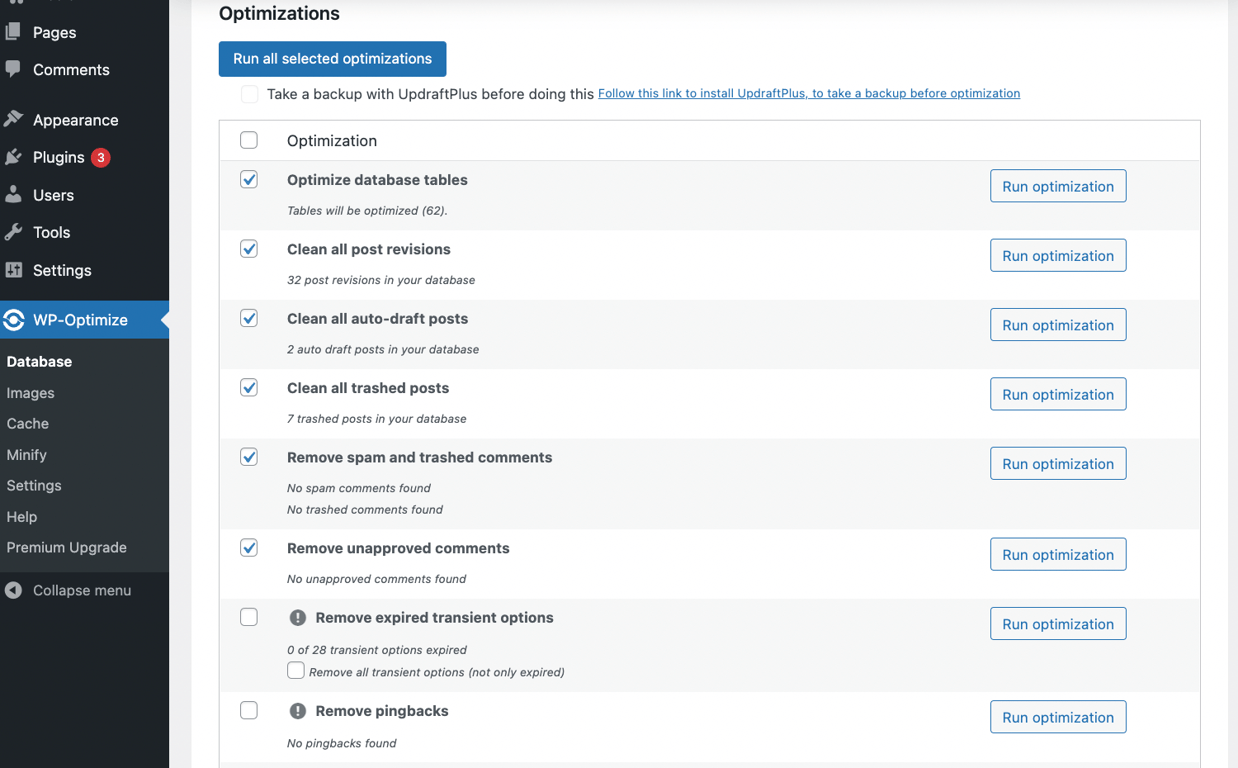Uncheck the Optimize database tables option
The image size is (1238, 768).
[249, 179]
